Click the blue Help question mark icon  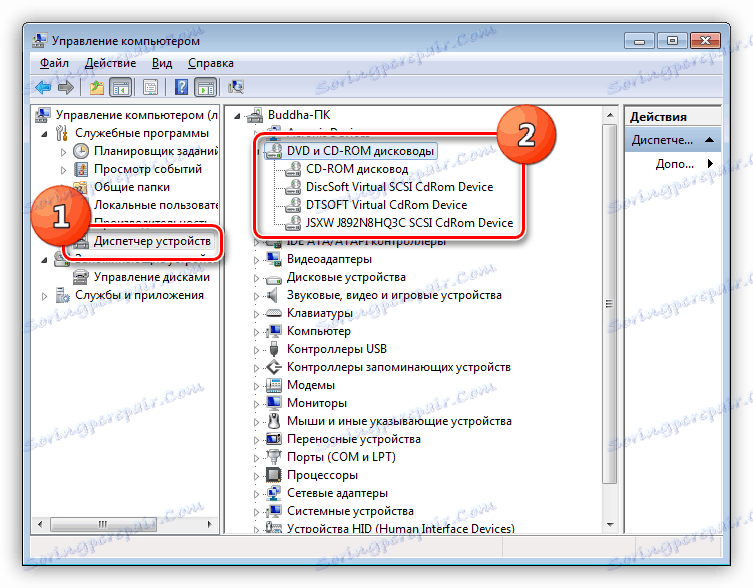tap(181, 87)
